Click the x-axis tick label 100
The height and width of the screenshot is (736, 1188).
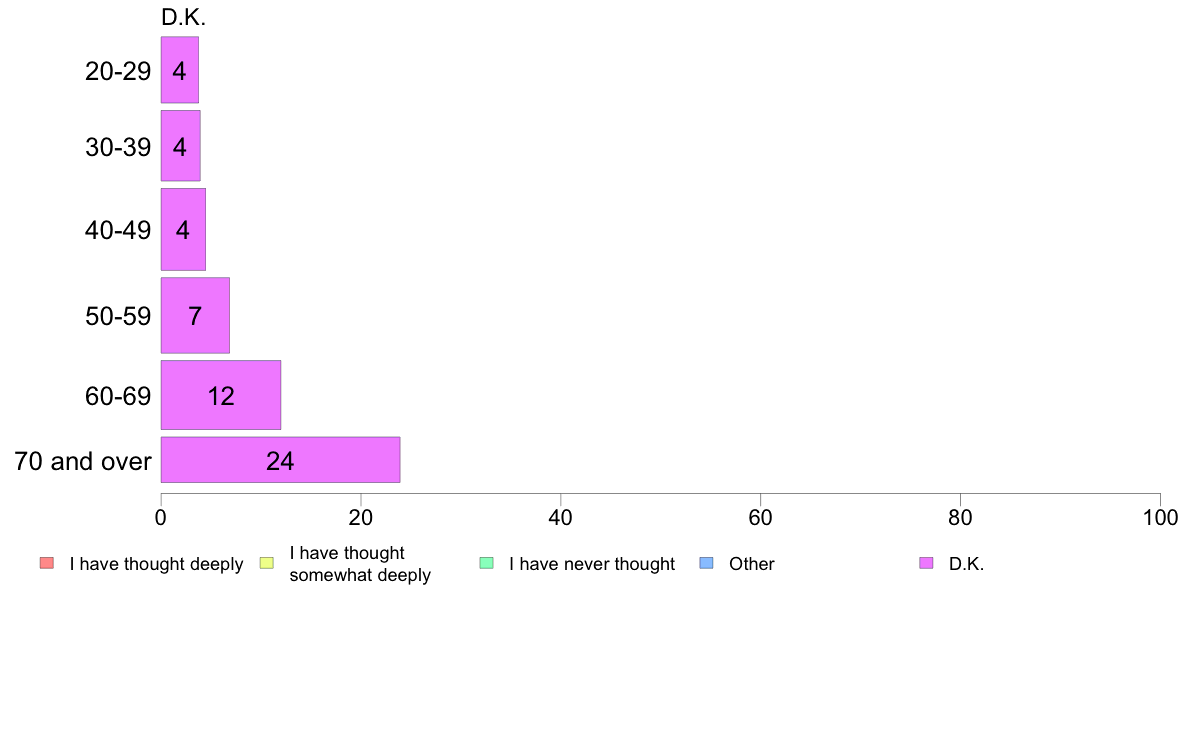coord(1160,518)
